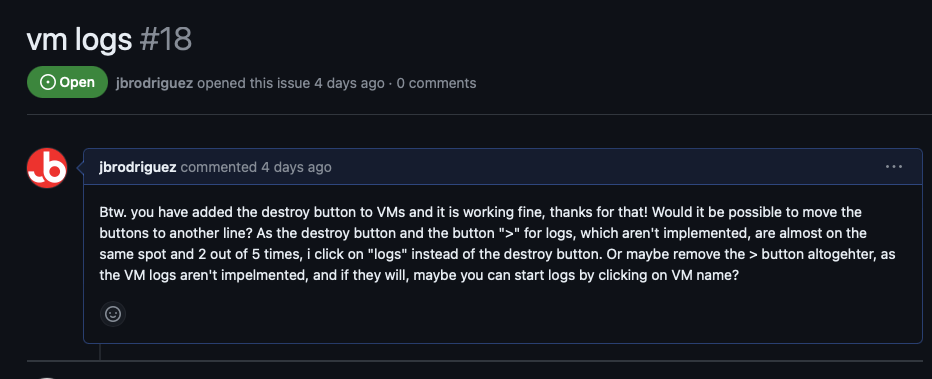932x379 pixels.
Task: Open jbrodriguez profile from comment header
Action: point(138,168)
